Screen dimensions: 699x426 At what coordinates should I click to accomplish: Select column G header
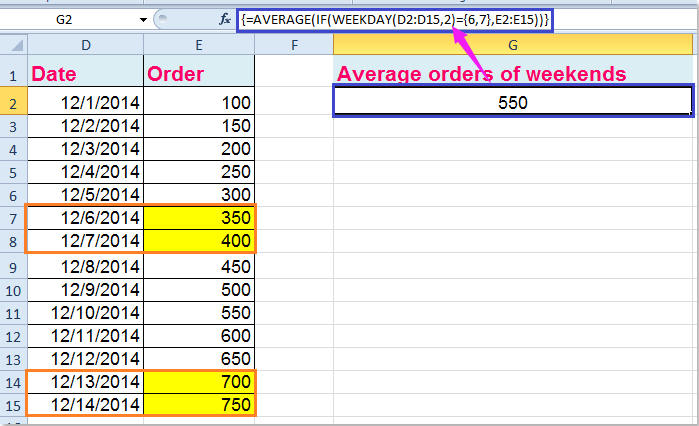click(512, 44)
